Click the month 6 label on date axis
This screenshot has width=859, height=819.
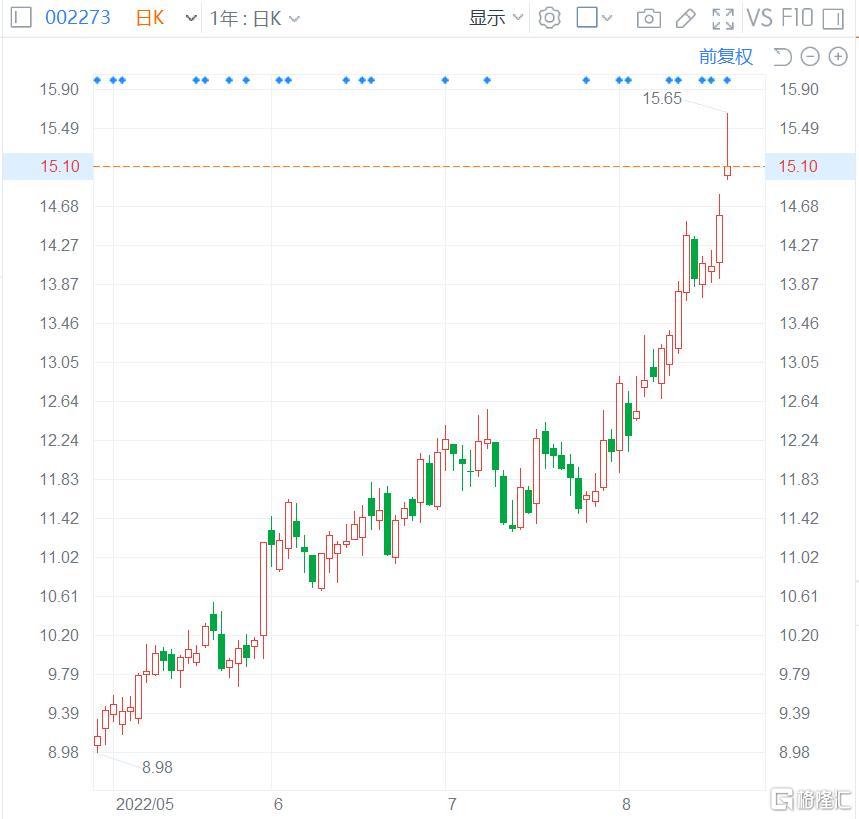pos(278,804)
